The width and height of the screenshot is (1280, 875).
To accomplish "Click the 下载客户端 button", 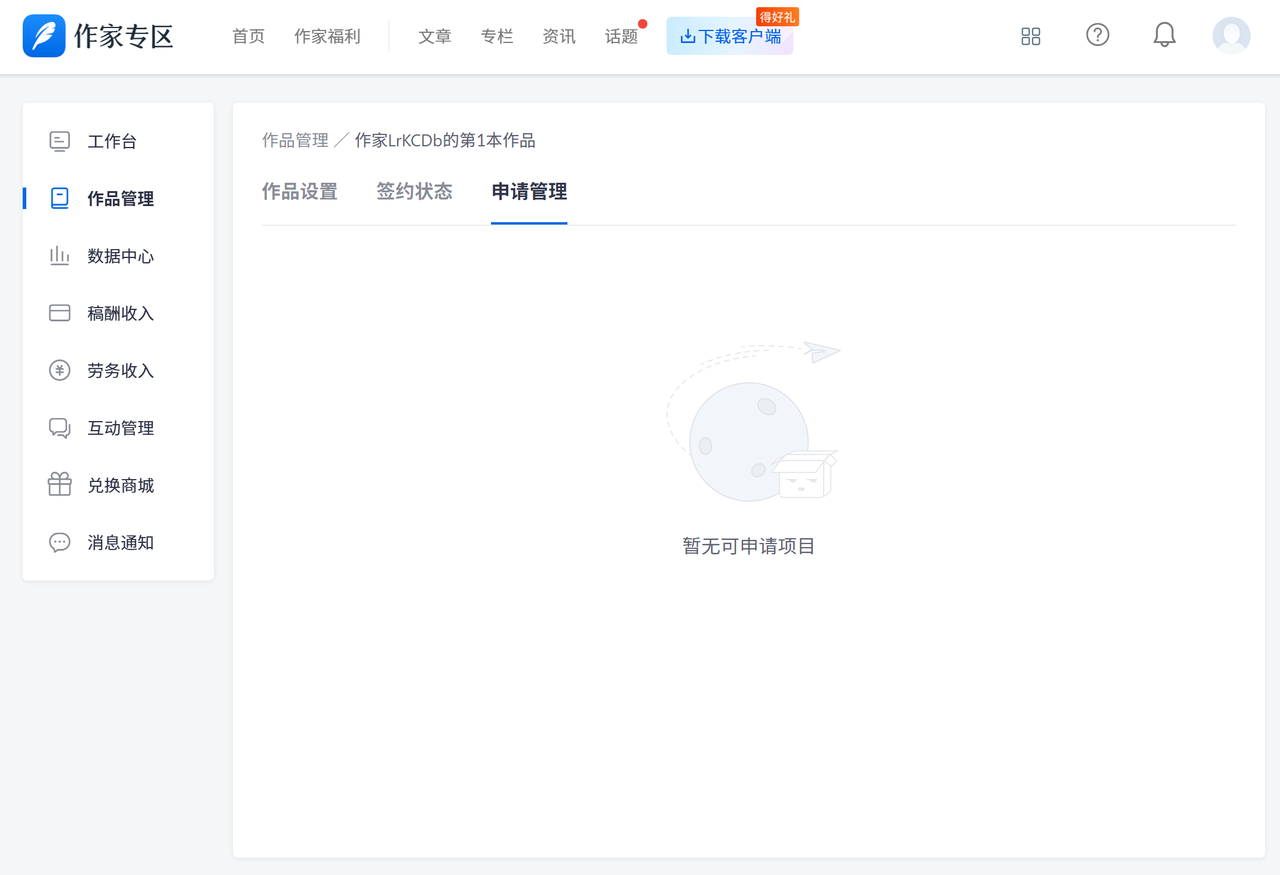I will click(730, 37).
